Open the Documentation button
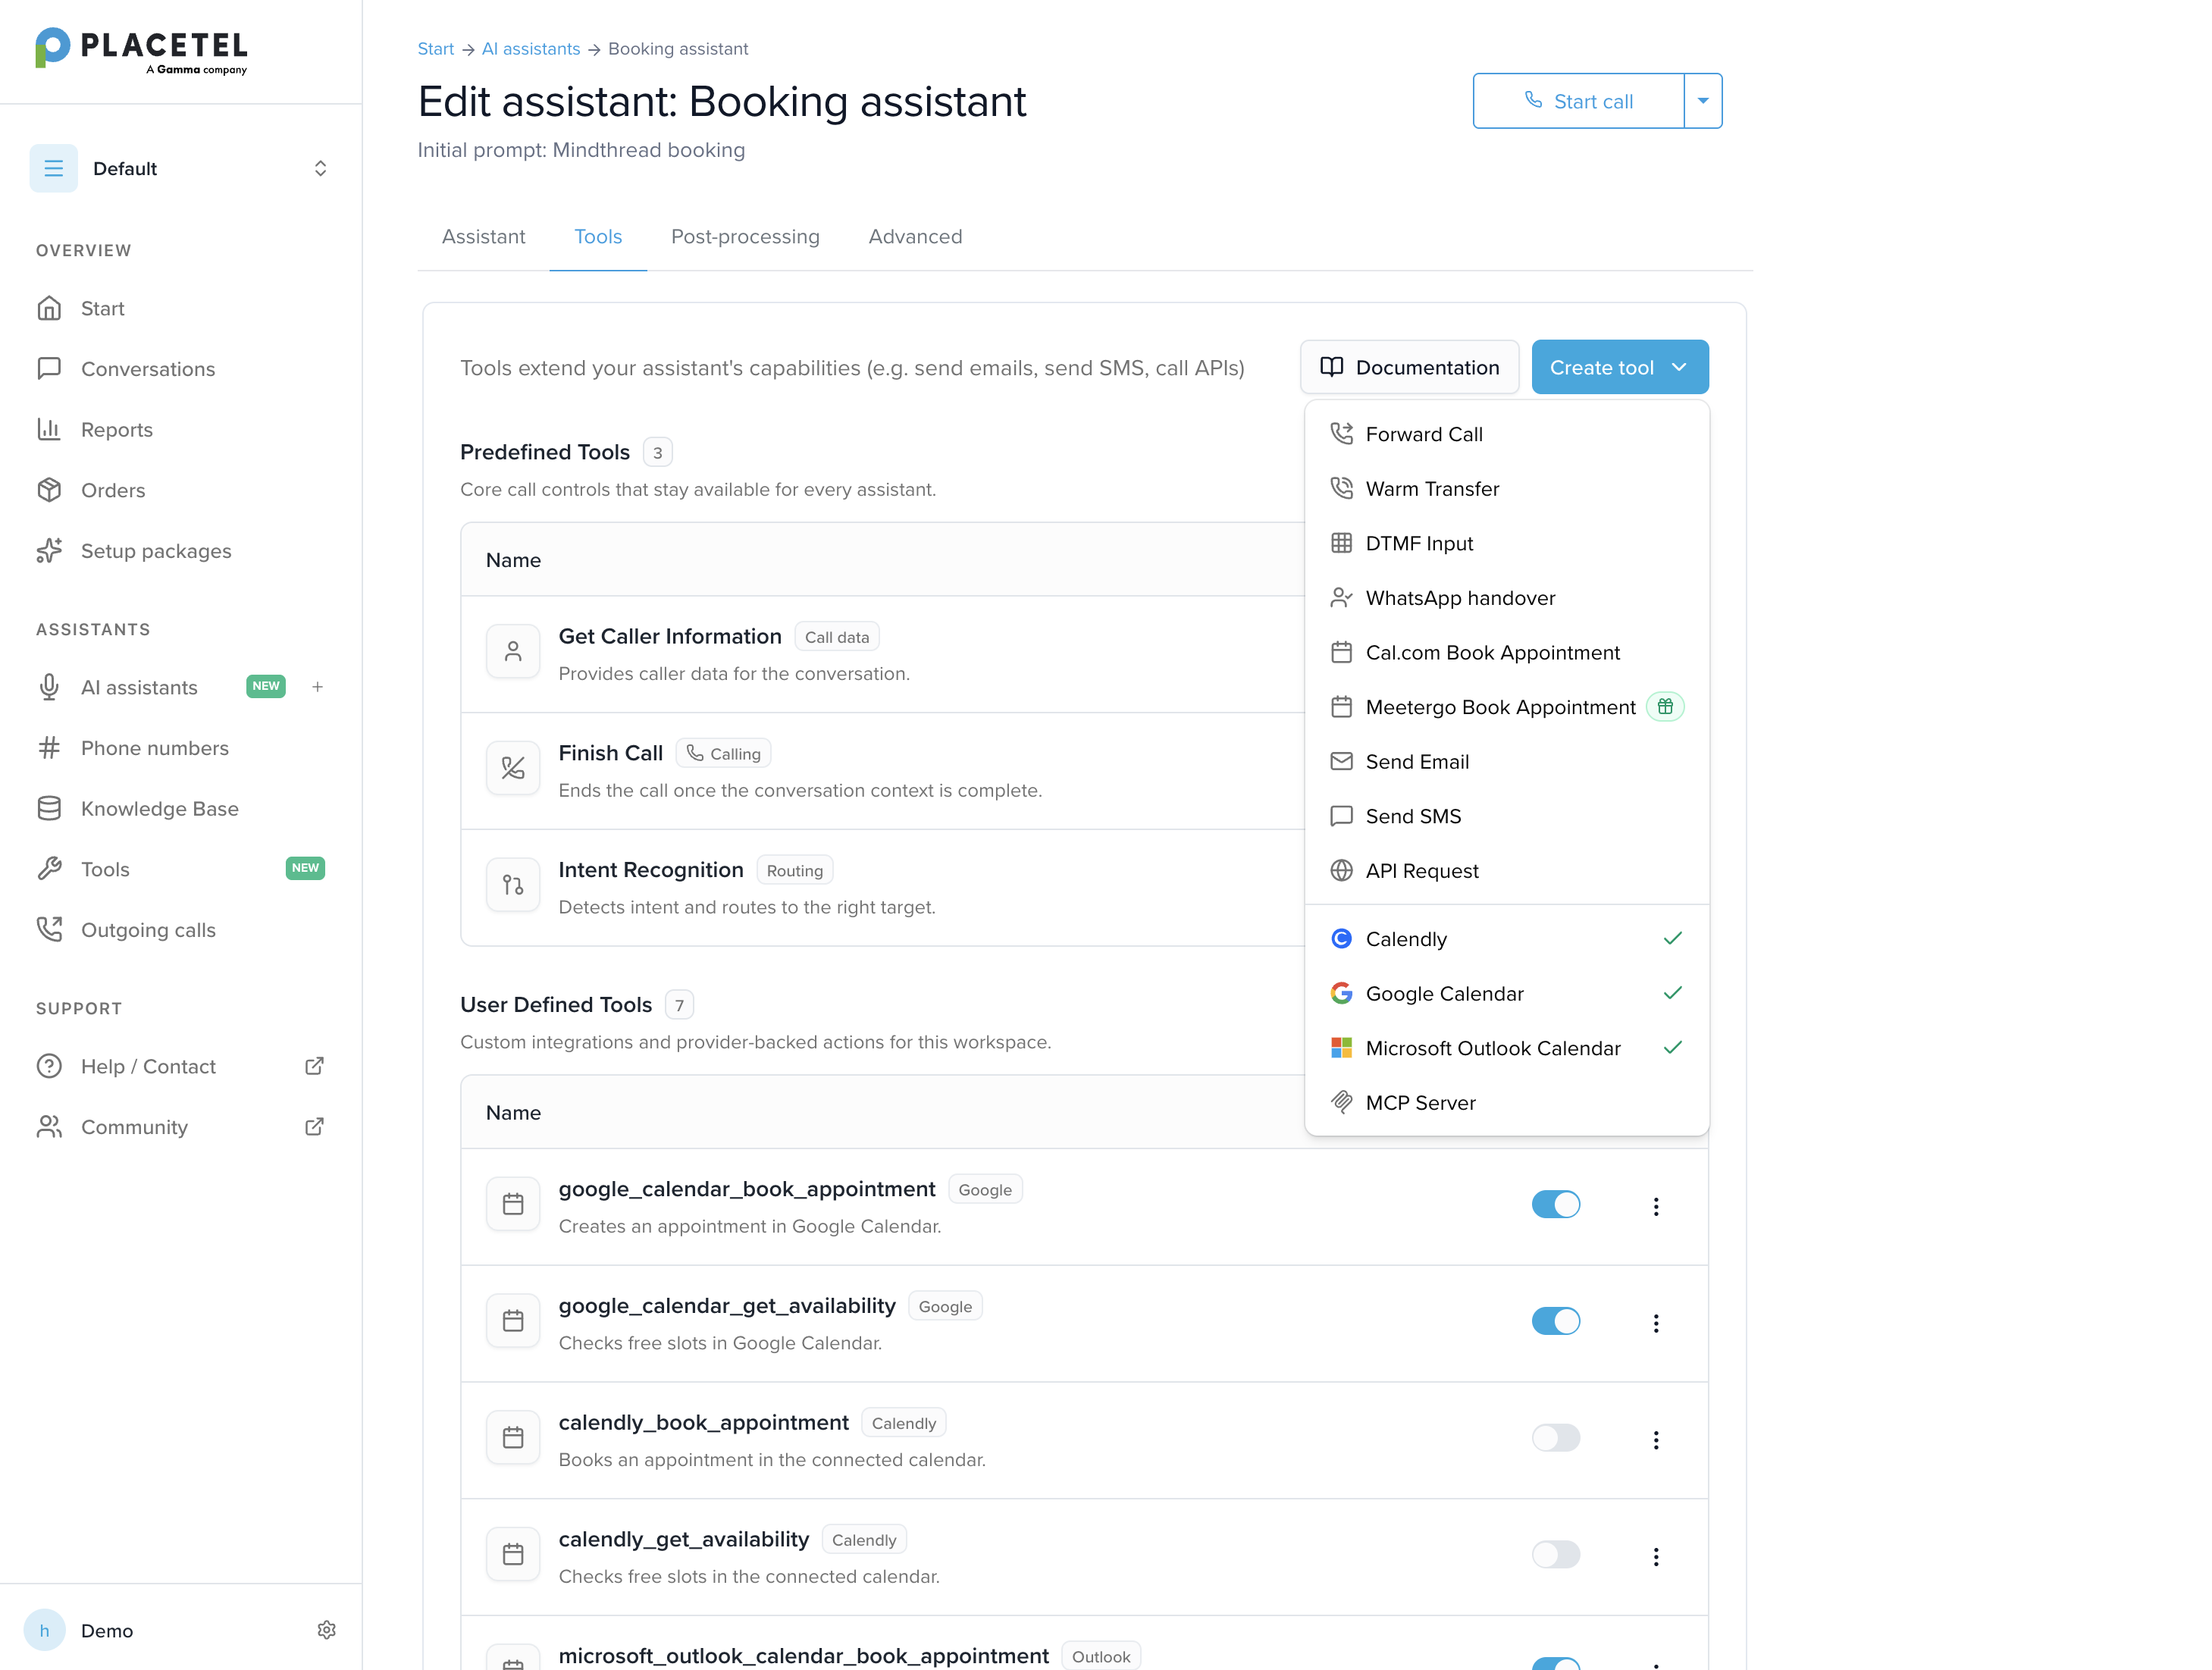The width and height of the screenshot is (2212, 1670). tap(1410, 367)
